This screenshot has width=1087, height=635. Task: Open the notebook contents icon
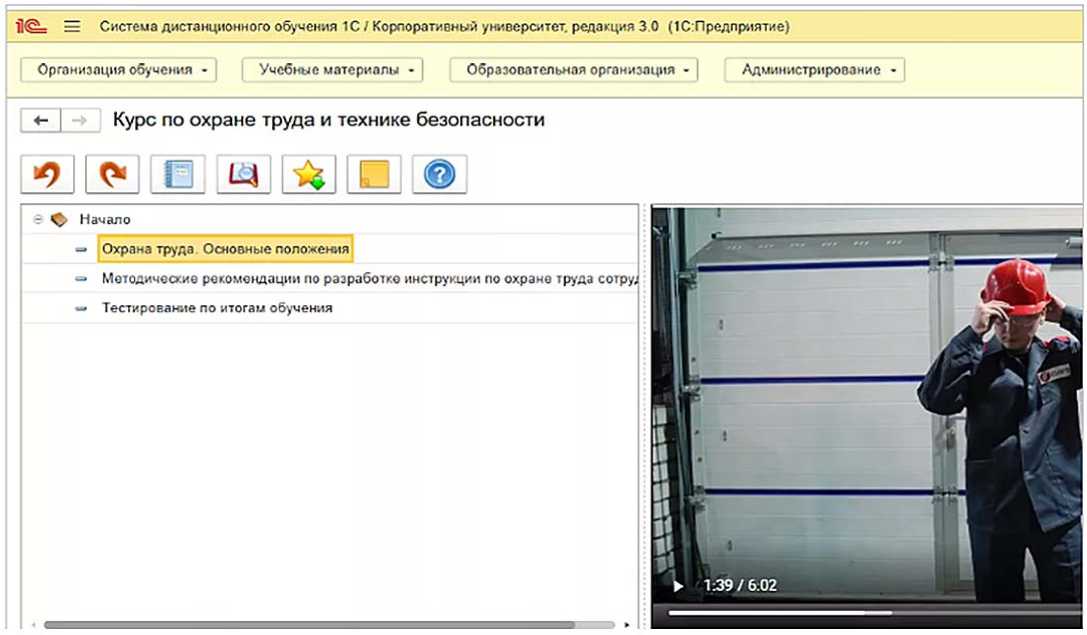177,174
